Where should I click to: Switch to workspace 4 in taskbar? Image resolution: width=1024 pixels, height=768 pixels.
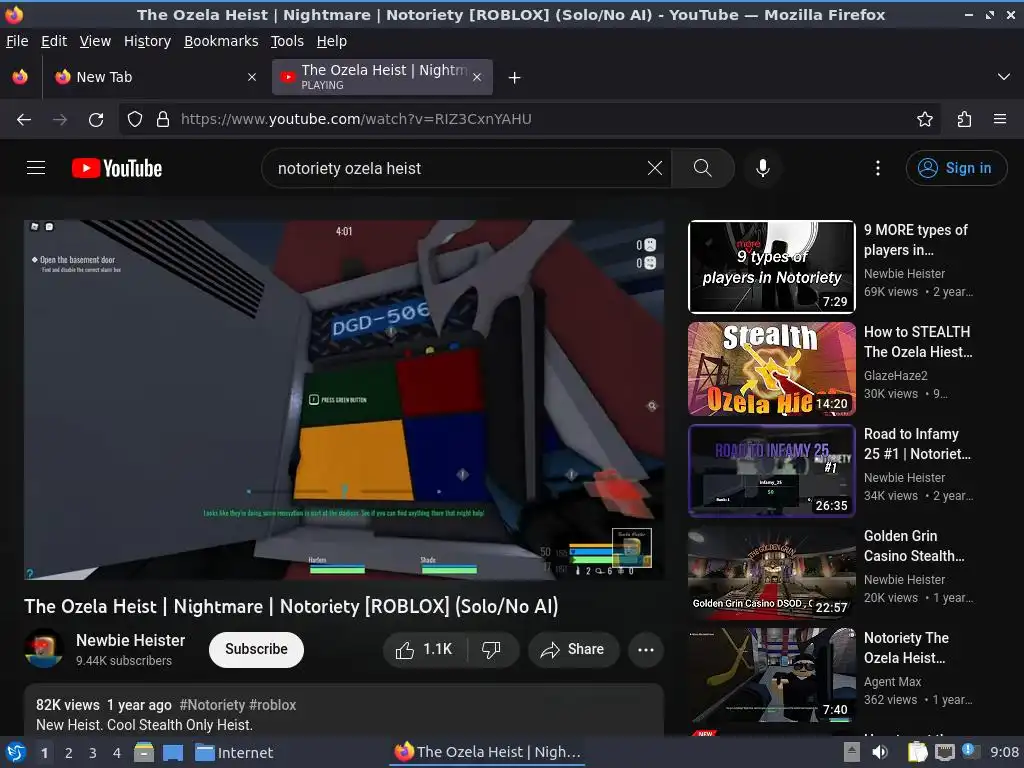pos(117,753)
